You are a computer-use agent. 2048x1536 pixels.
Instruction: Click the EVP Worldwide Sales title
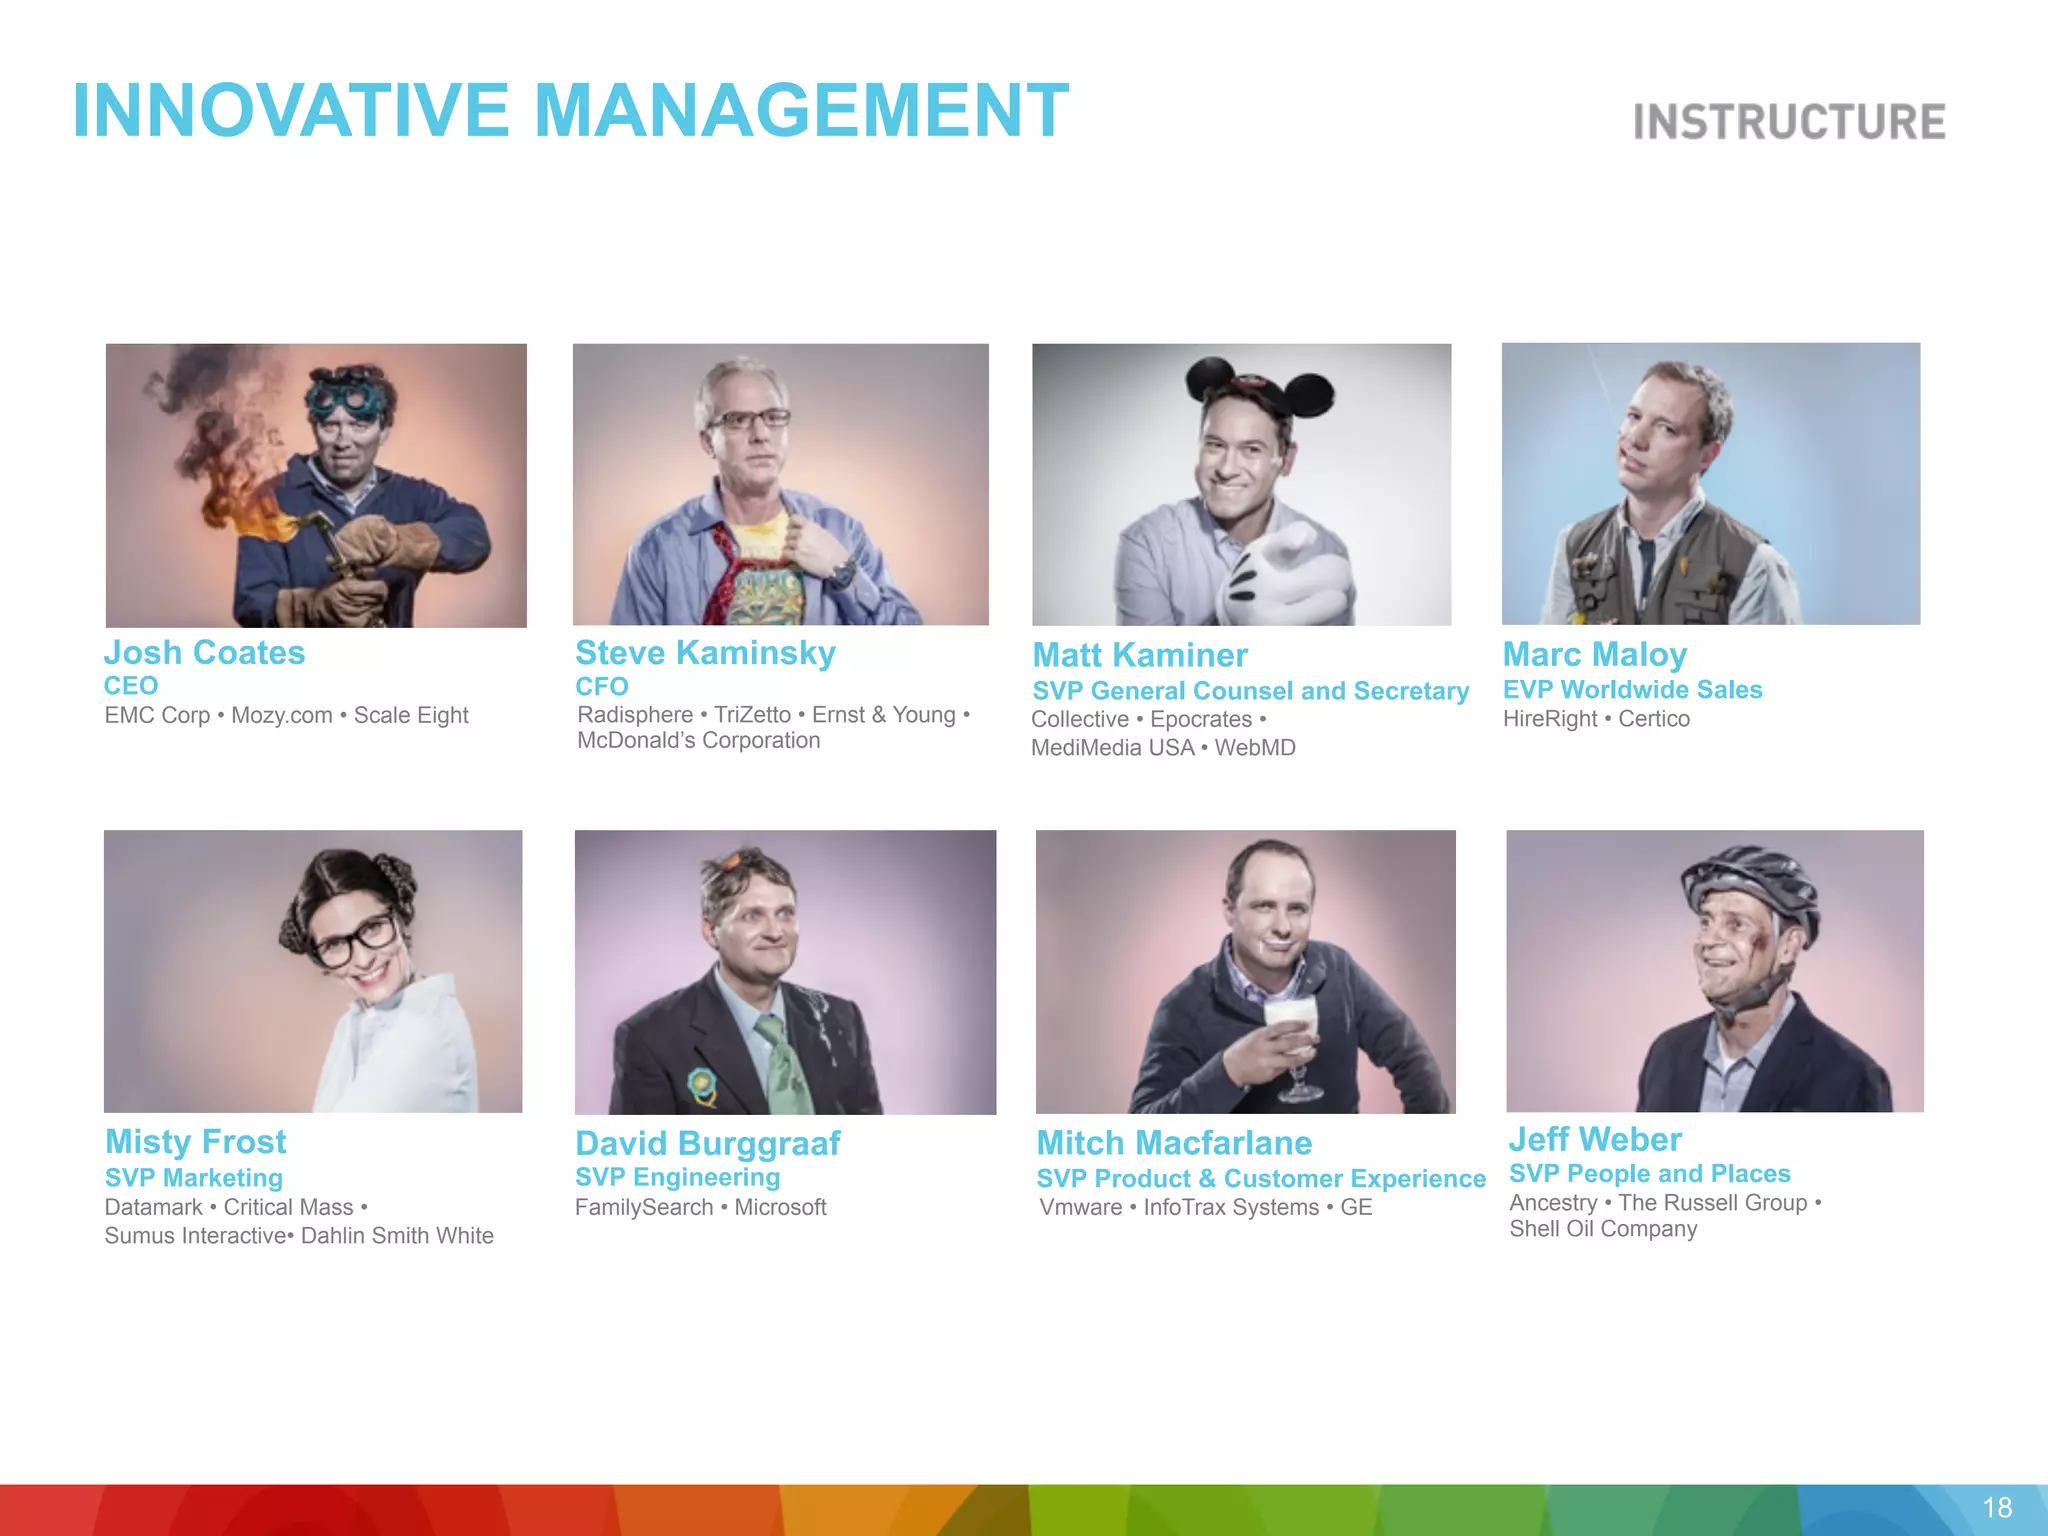pos(1632,689)
